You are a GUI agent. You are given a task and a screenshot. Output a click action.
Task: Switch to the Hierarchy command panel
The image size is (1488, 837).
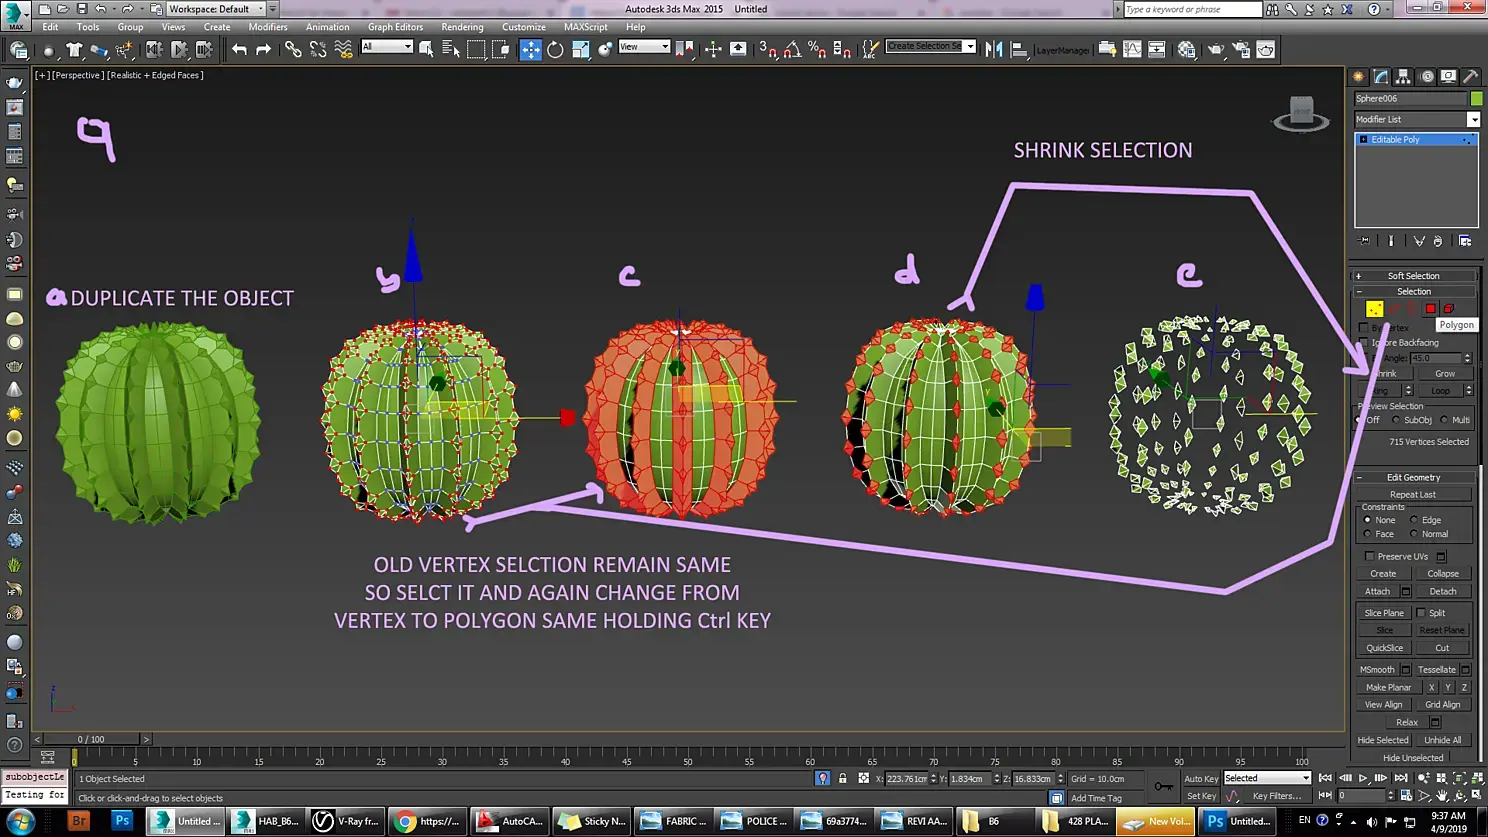tap(1403, 76)
